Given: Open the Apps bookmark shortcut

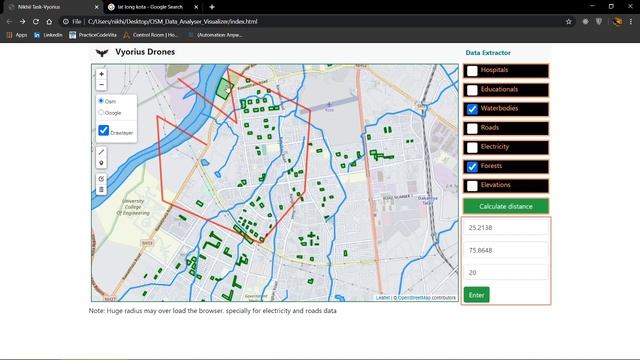Looking at the screenshot, I should pos(17,35).
